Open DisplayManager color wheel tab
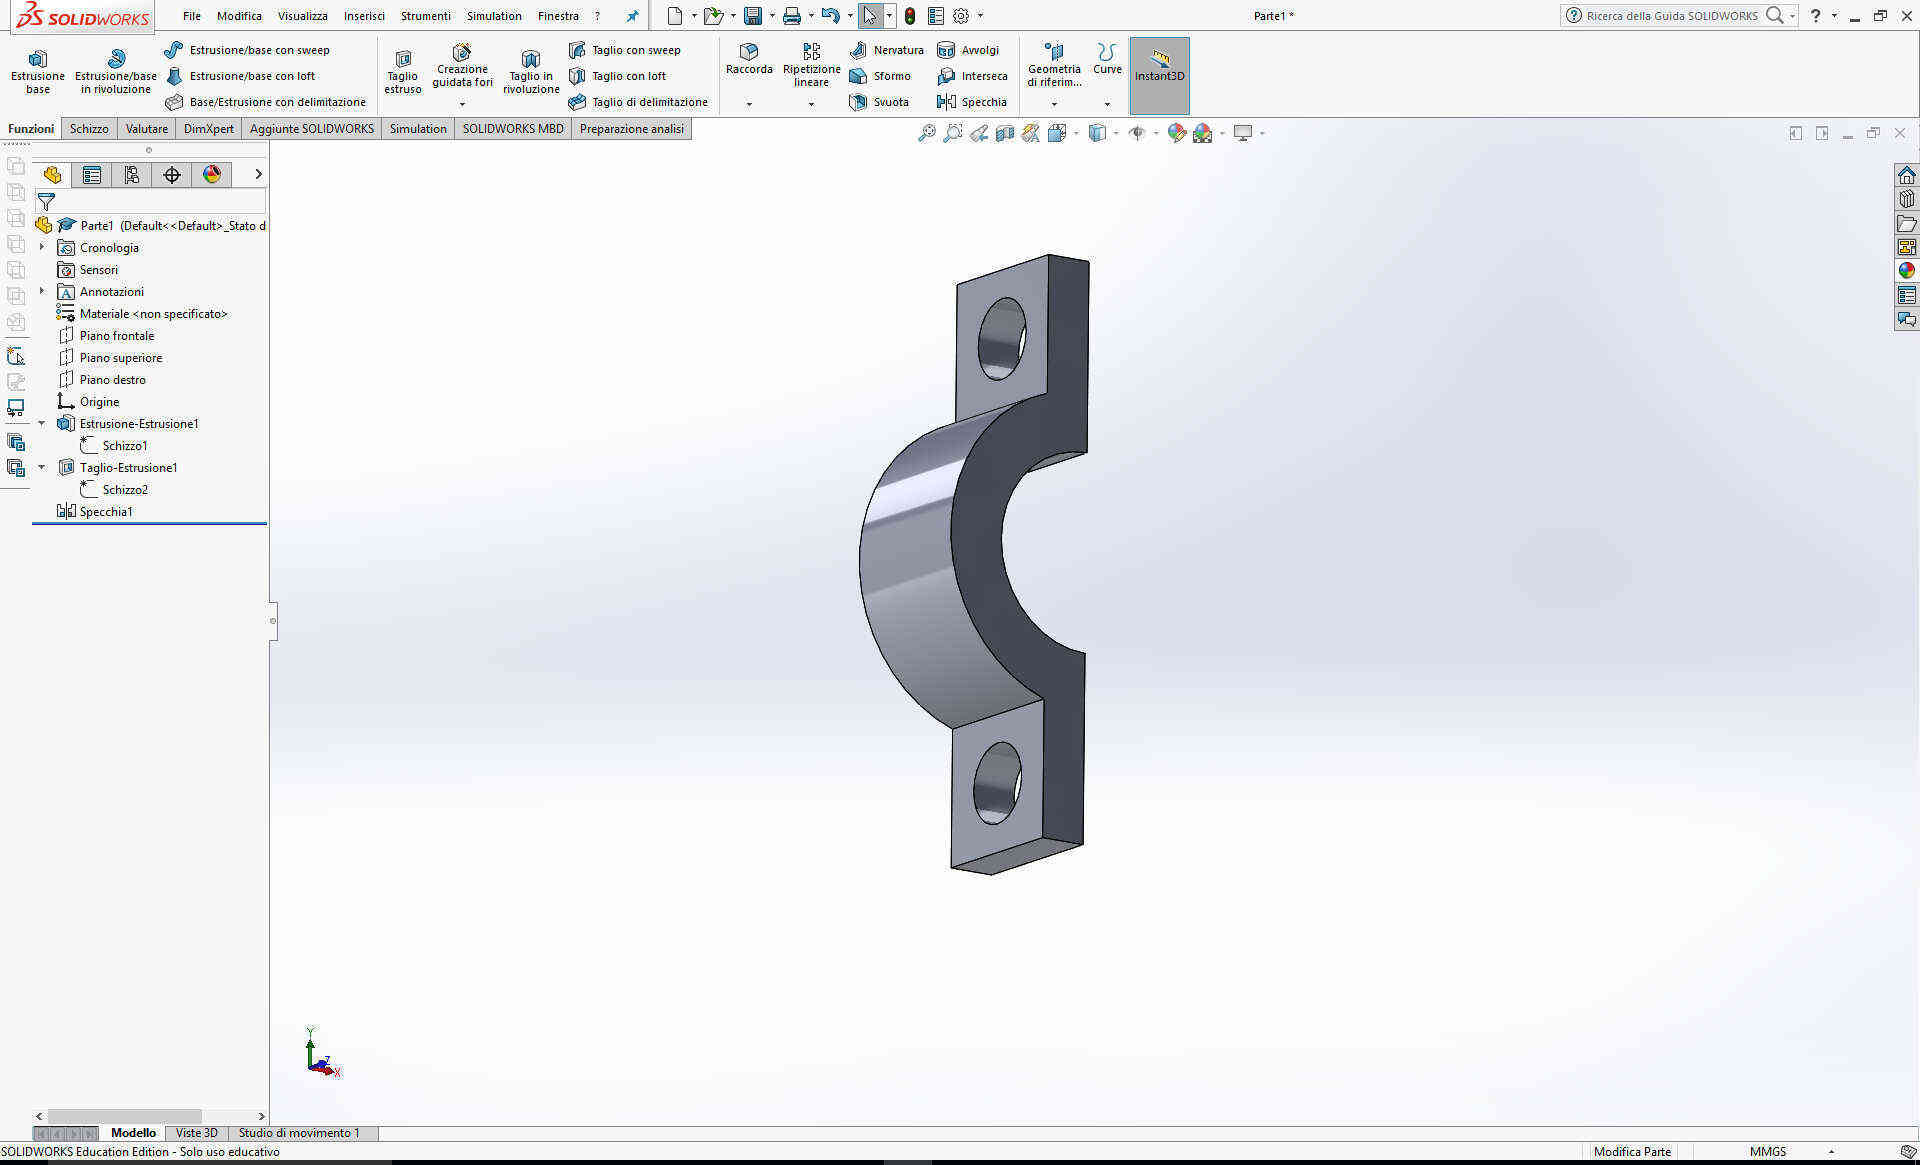This screenshot has width=1920, height=1165. tap(212, 175)
